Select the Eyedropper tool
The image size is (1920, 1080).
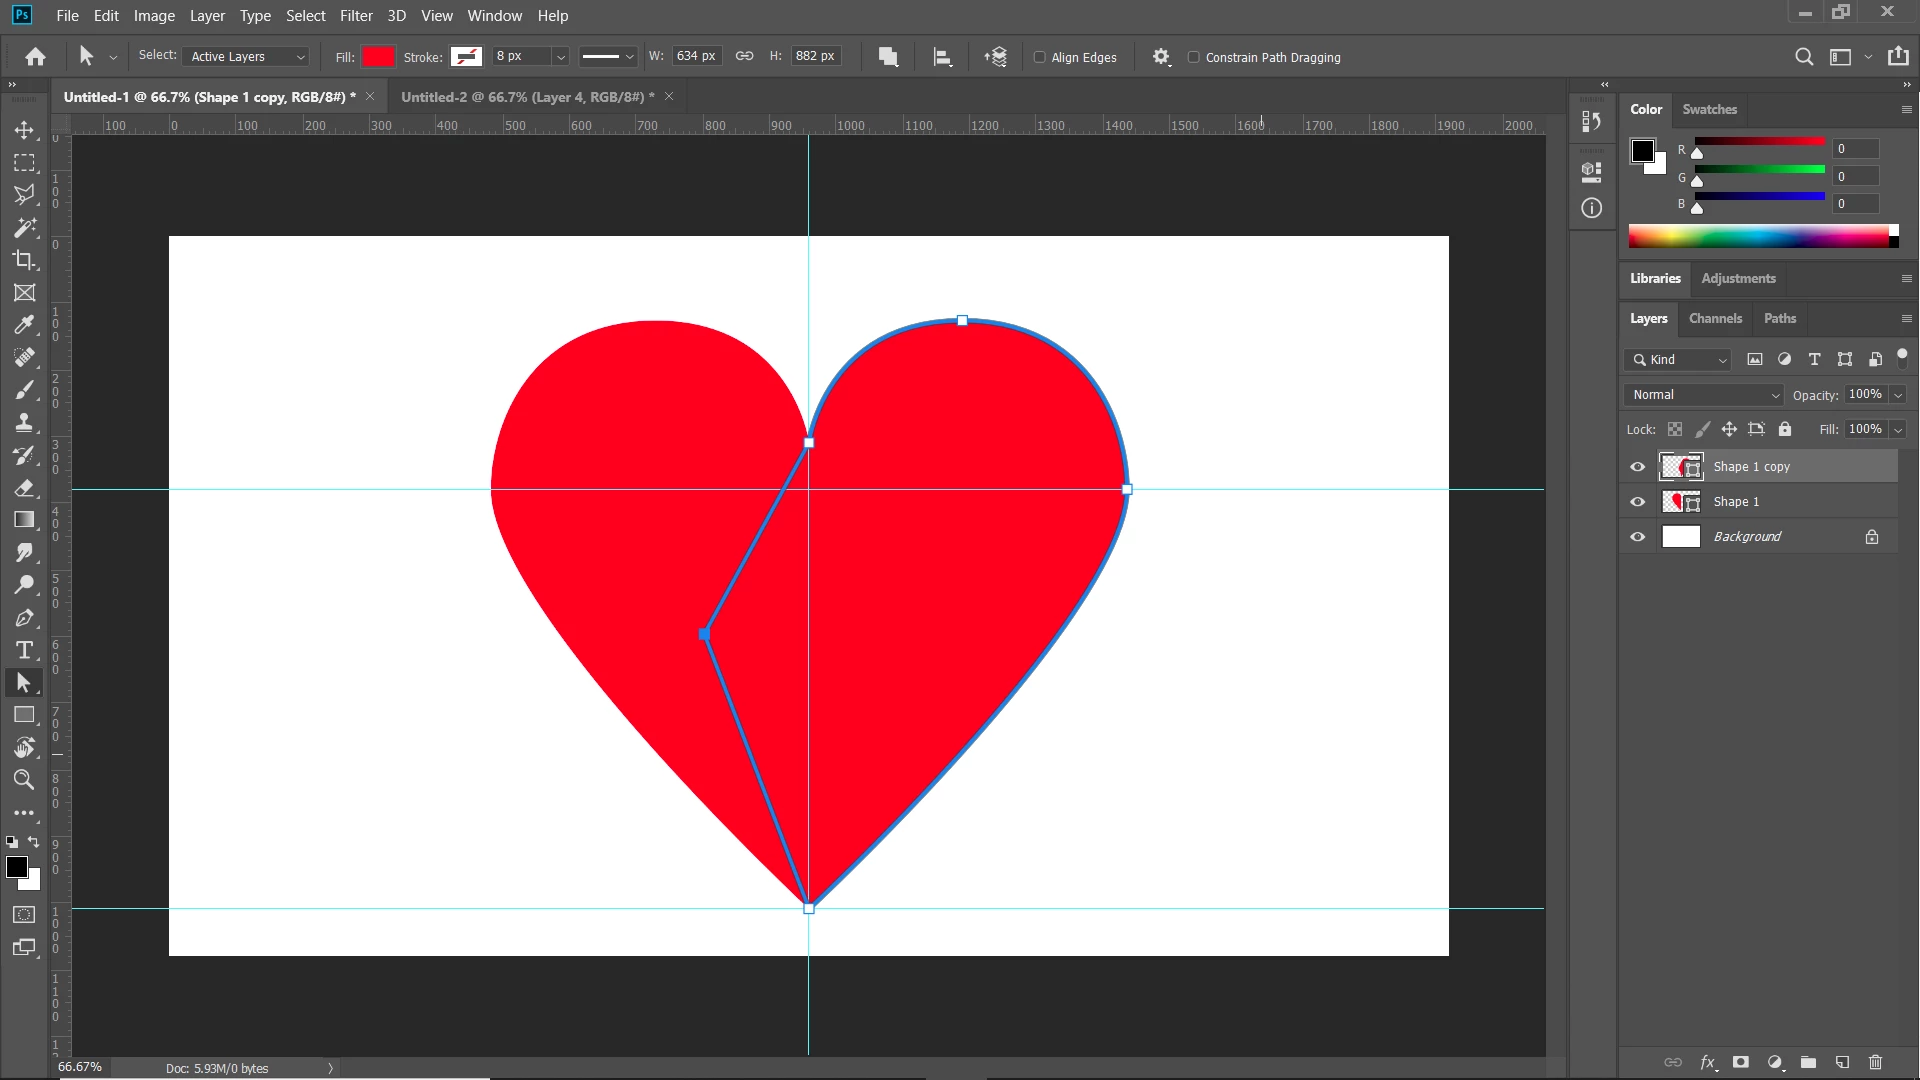click(24, 325)
